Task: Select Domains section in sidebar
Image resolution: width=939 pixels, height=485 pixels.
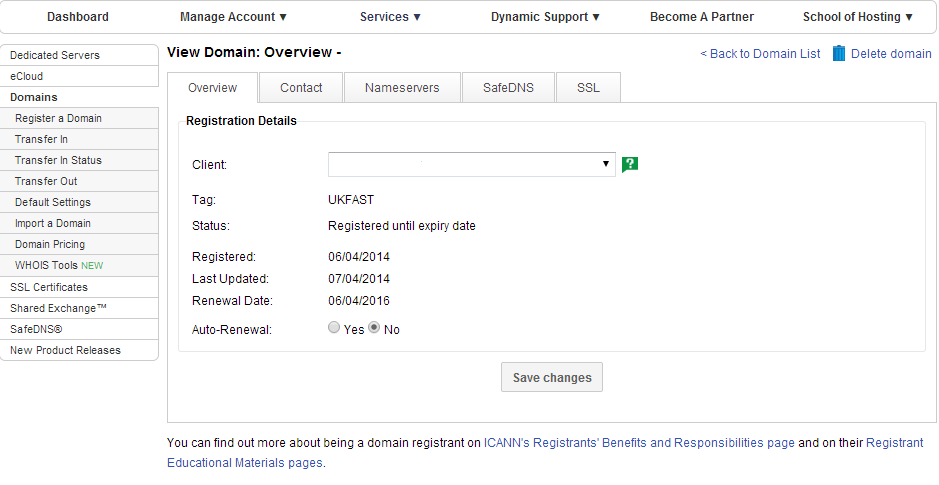Action: click(x=79, y=97)
